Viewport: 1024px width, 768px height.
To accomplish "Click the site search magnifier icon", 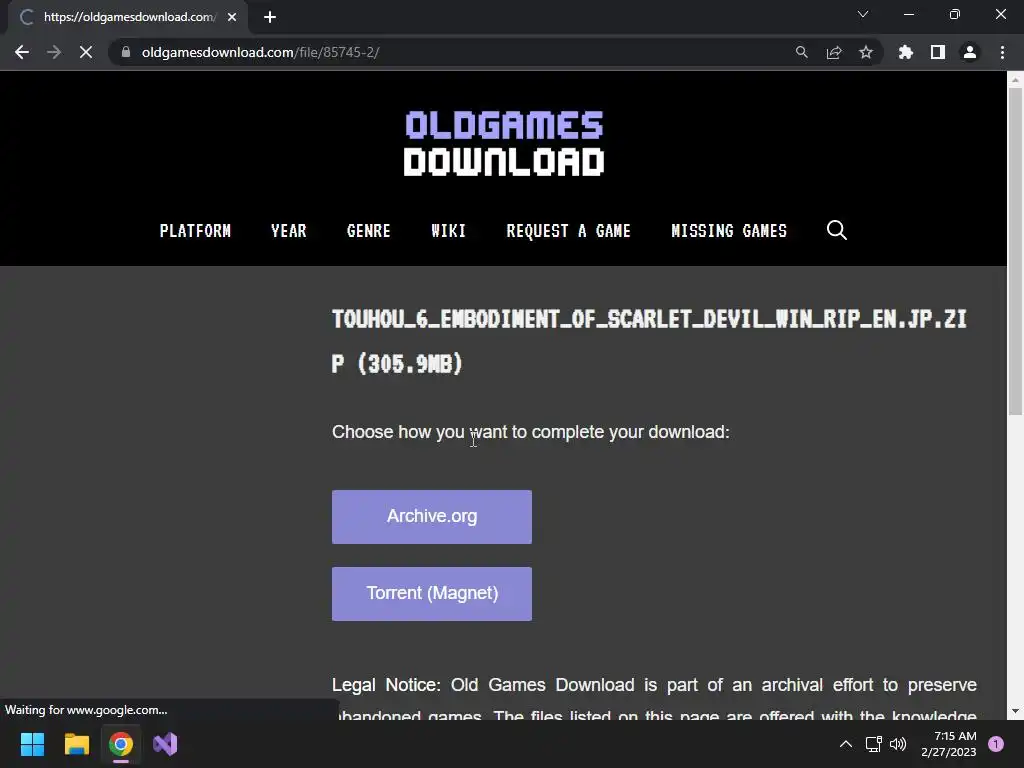I will coord(837,230).
